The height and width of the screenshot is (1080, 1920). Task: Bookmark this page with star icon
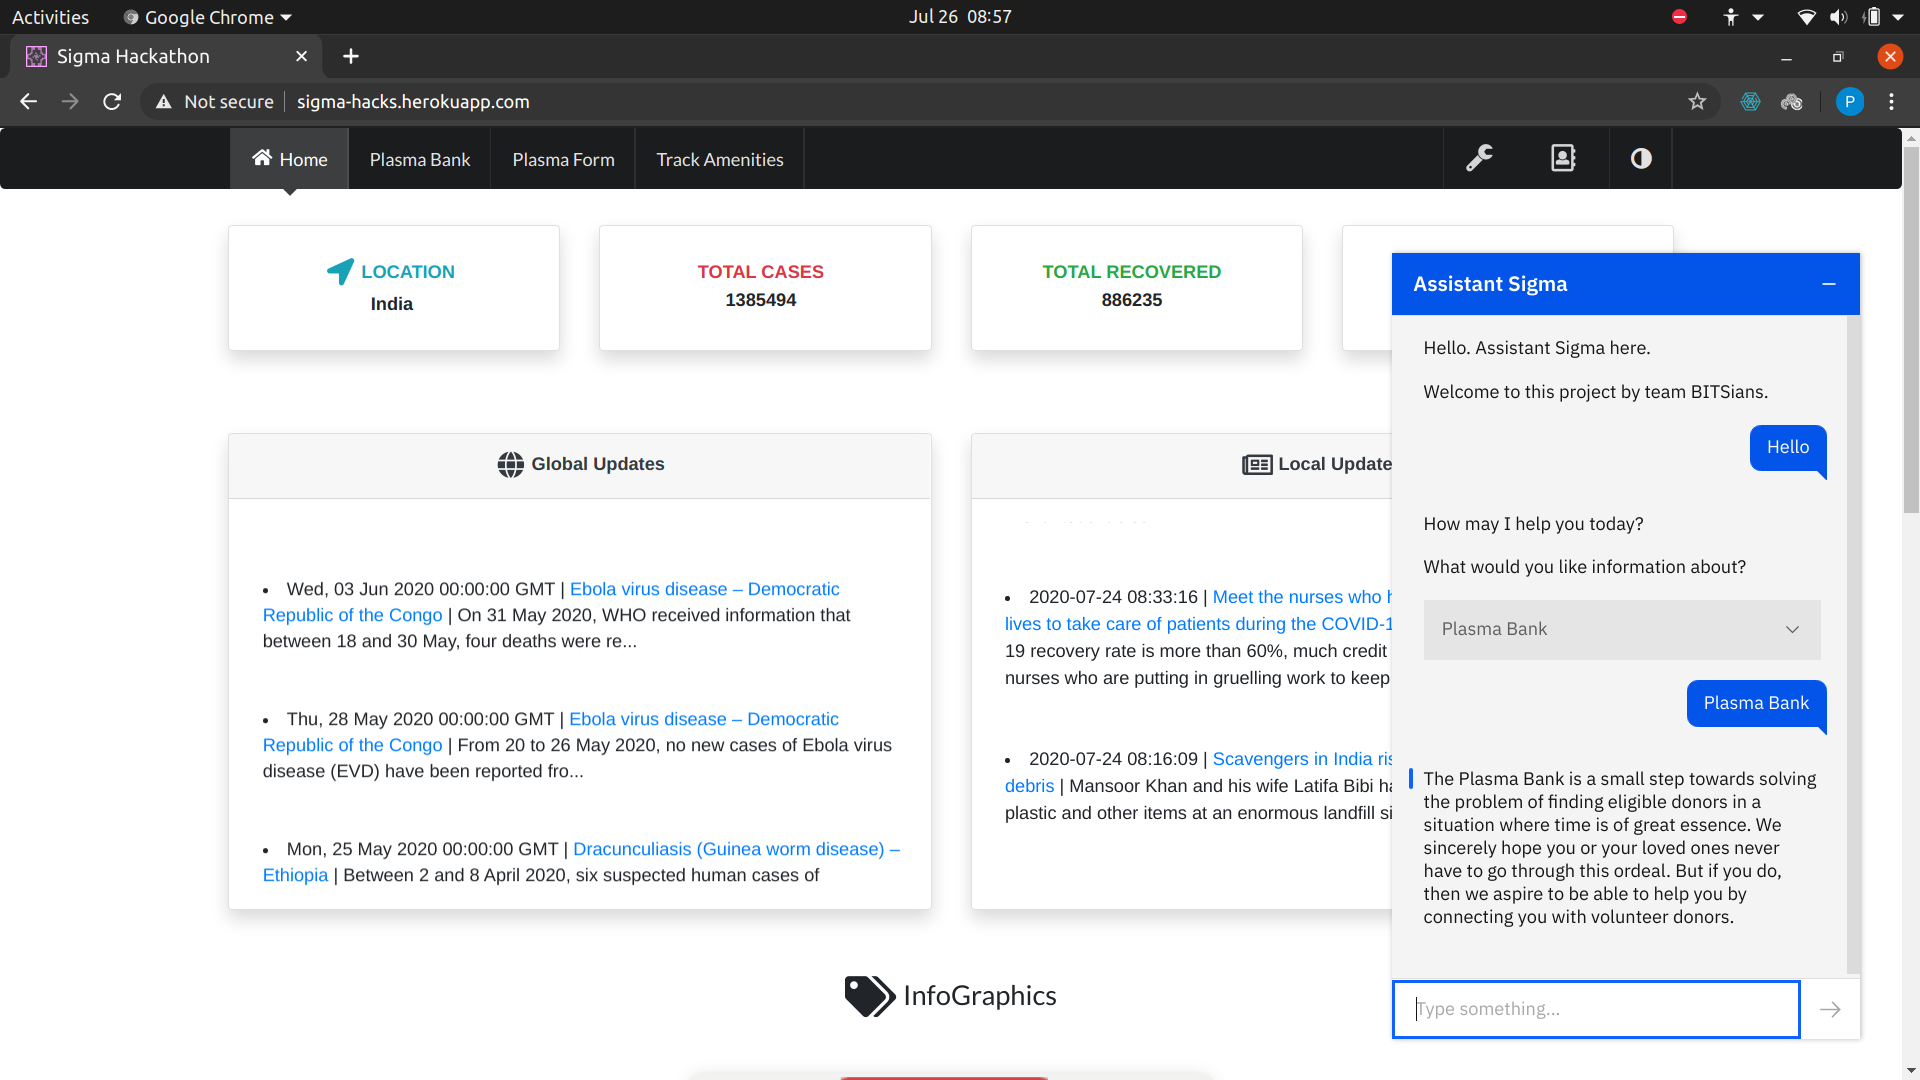tap(1697, 101)
